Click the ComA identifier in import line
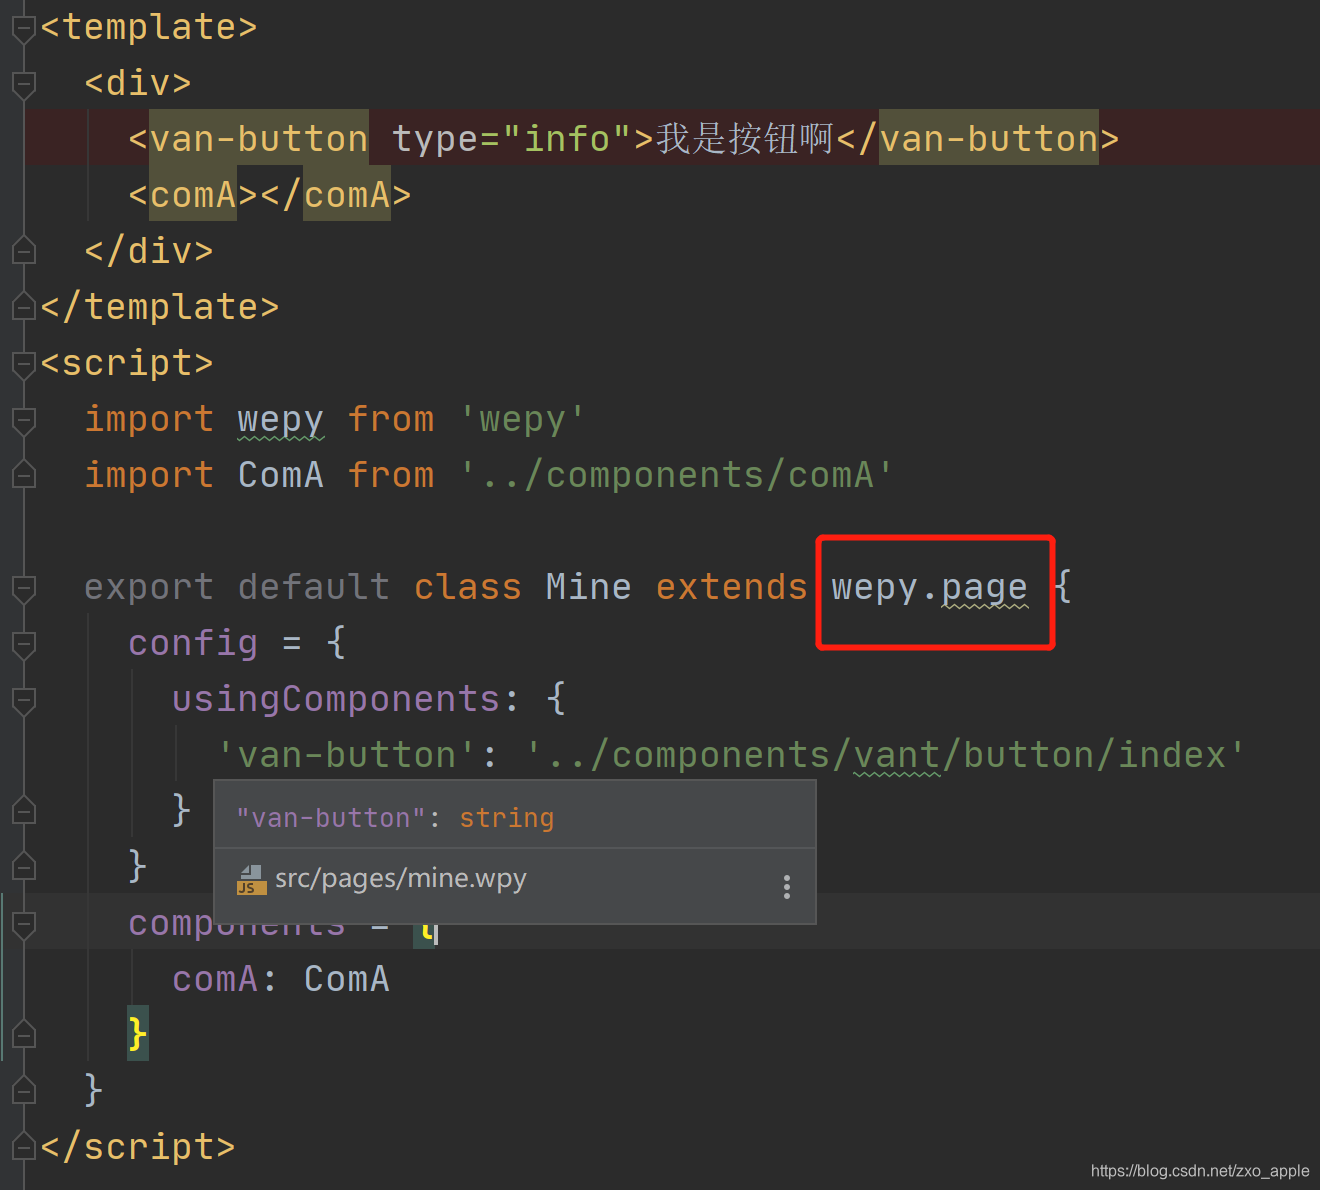The height and width of the screenshot is (1190, 1320). (x=281, y=474)
